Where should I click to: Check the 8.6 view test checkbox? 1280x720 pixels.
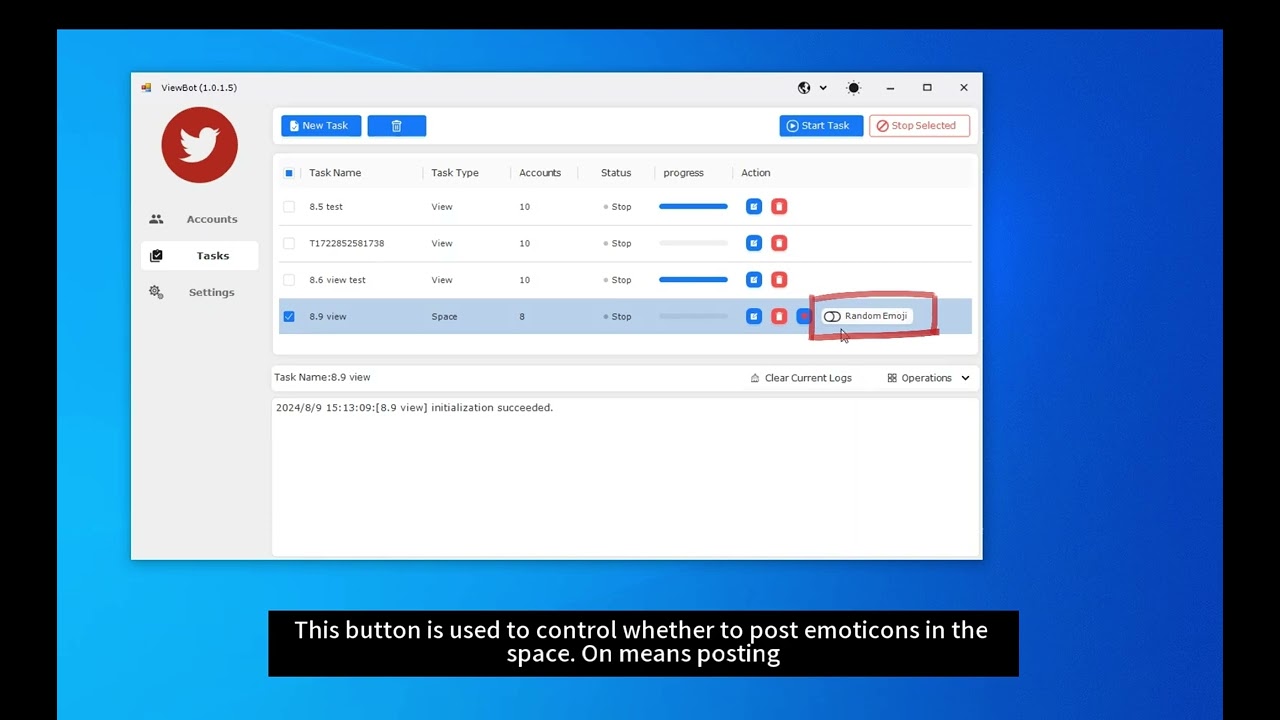289,280
